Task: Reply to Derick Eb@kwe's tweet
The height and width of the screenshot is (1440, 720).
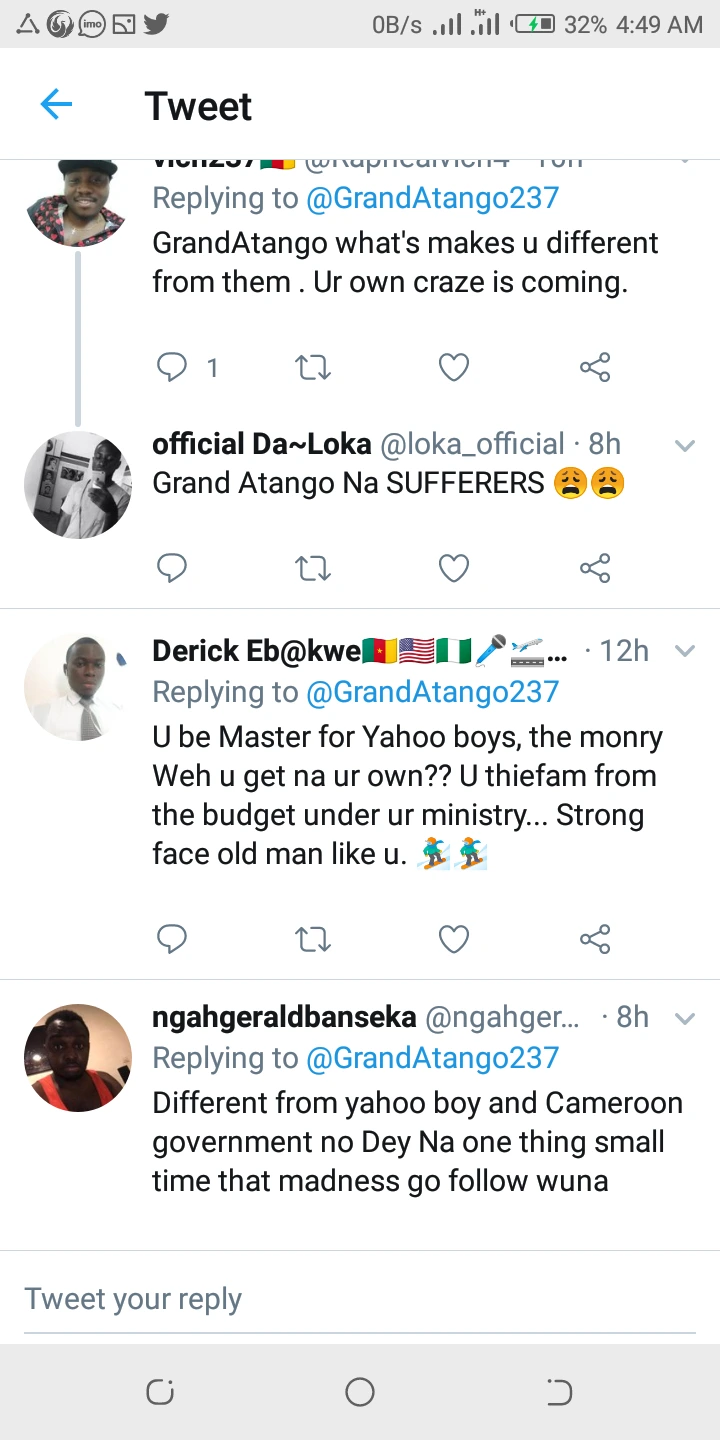Action: [172, 939]
